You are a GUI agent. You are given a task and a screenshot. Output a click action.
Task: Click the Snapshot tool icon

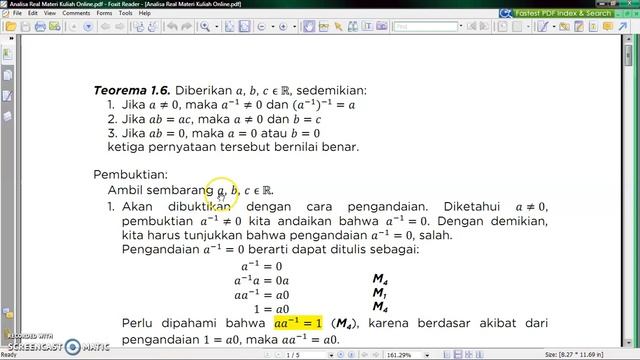point(324,27)
